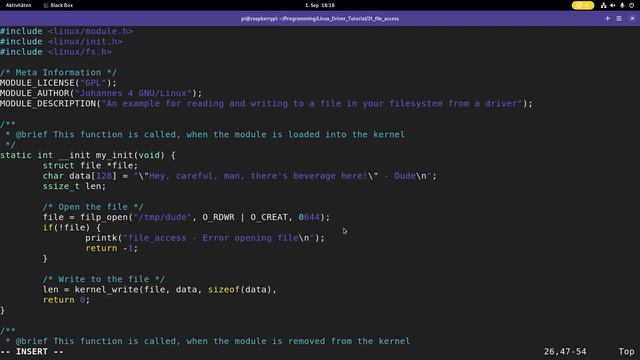Open the Aktivitäten overview

coord(18,5)
